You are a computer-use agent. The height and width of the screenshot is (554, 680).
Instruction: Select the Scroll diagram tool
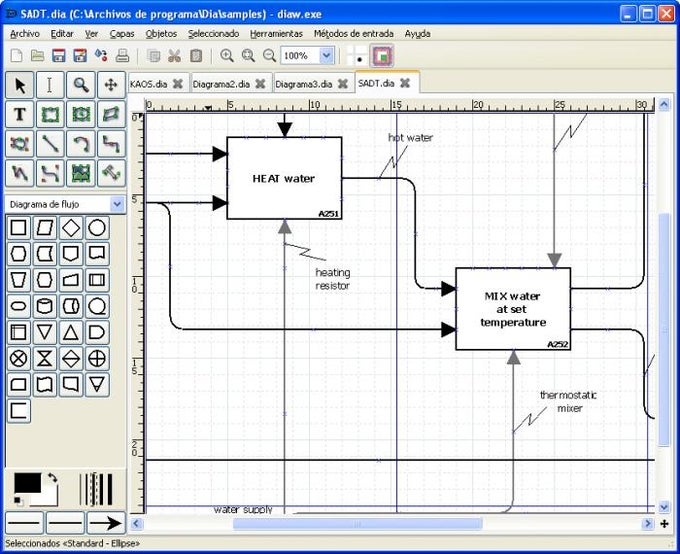pyautogui.click(x=111, y=85)
